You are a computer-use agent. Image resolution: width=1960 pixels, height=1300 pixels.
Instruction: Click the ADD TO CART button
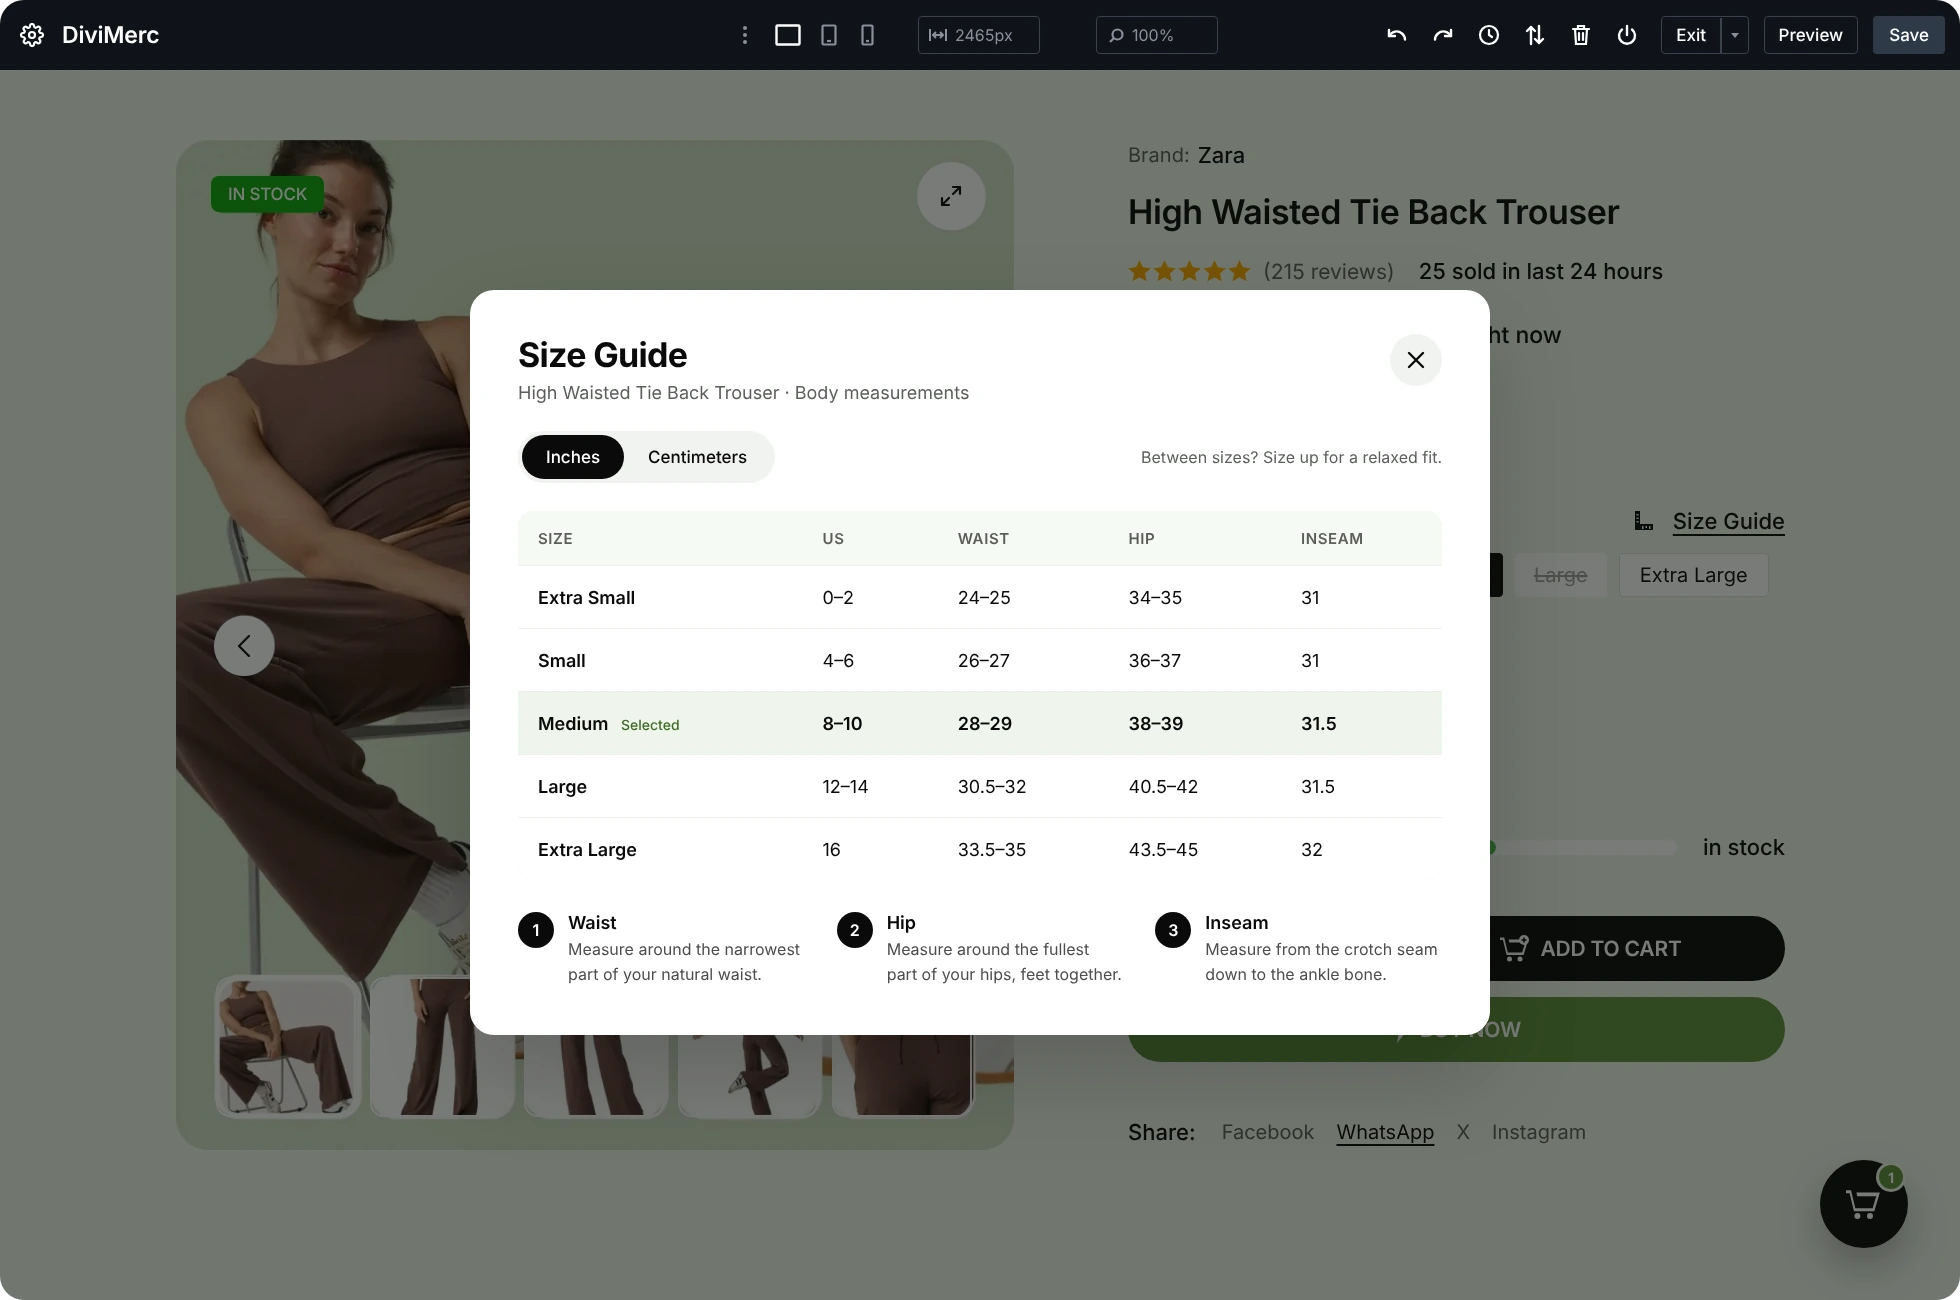pyautogui.click(x=1637, y=948)
